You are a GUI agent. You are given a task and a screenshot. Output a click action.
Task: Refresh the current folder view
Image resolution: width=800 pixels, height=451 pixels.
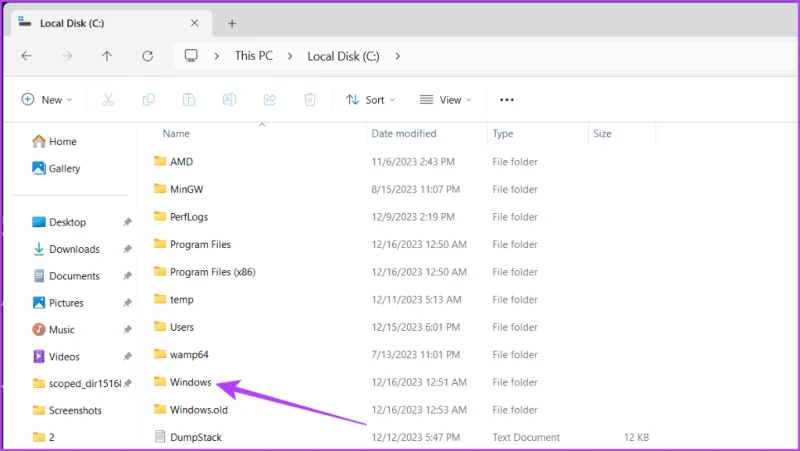point(147,56)
